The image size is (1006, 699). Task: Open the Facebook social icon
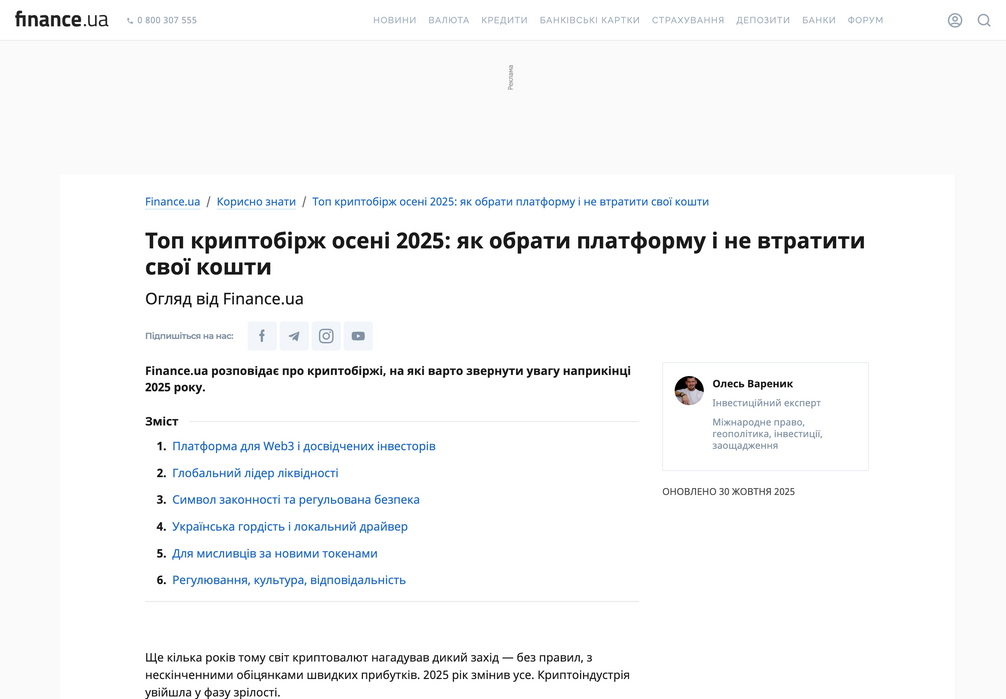point(262,336)
